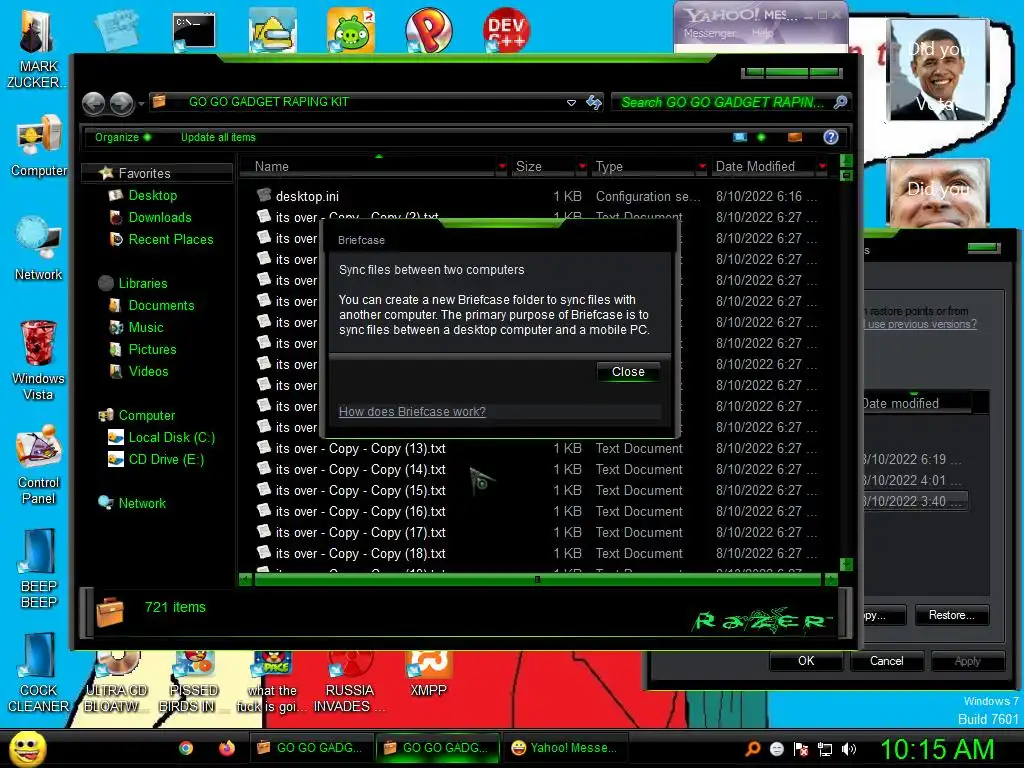
Task: Click the preview pane icon in Explorer toolbar
Action: tap(795, 137)
